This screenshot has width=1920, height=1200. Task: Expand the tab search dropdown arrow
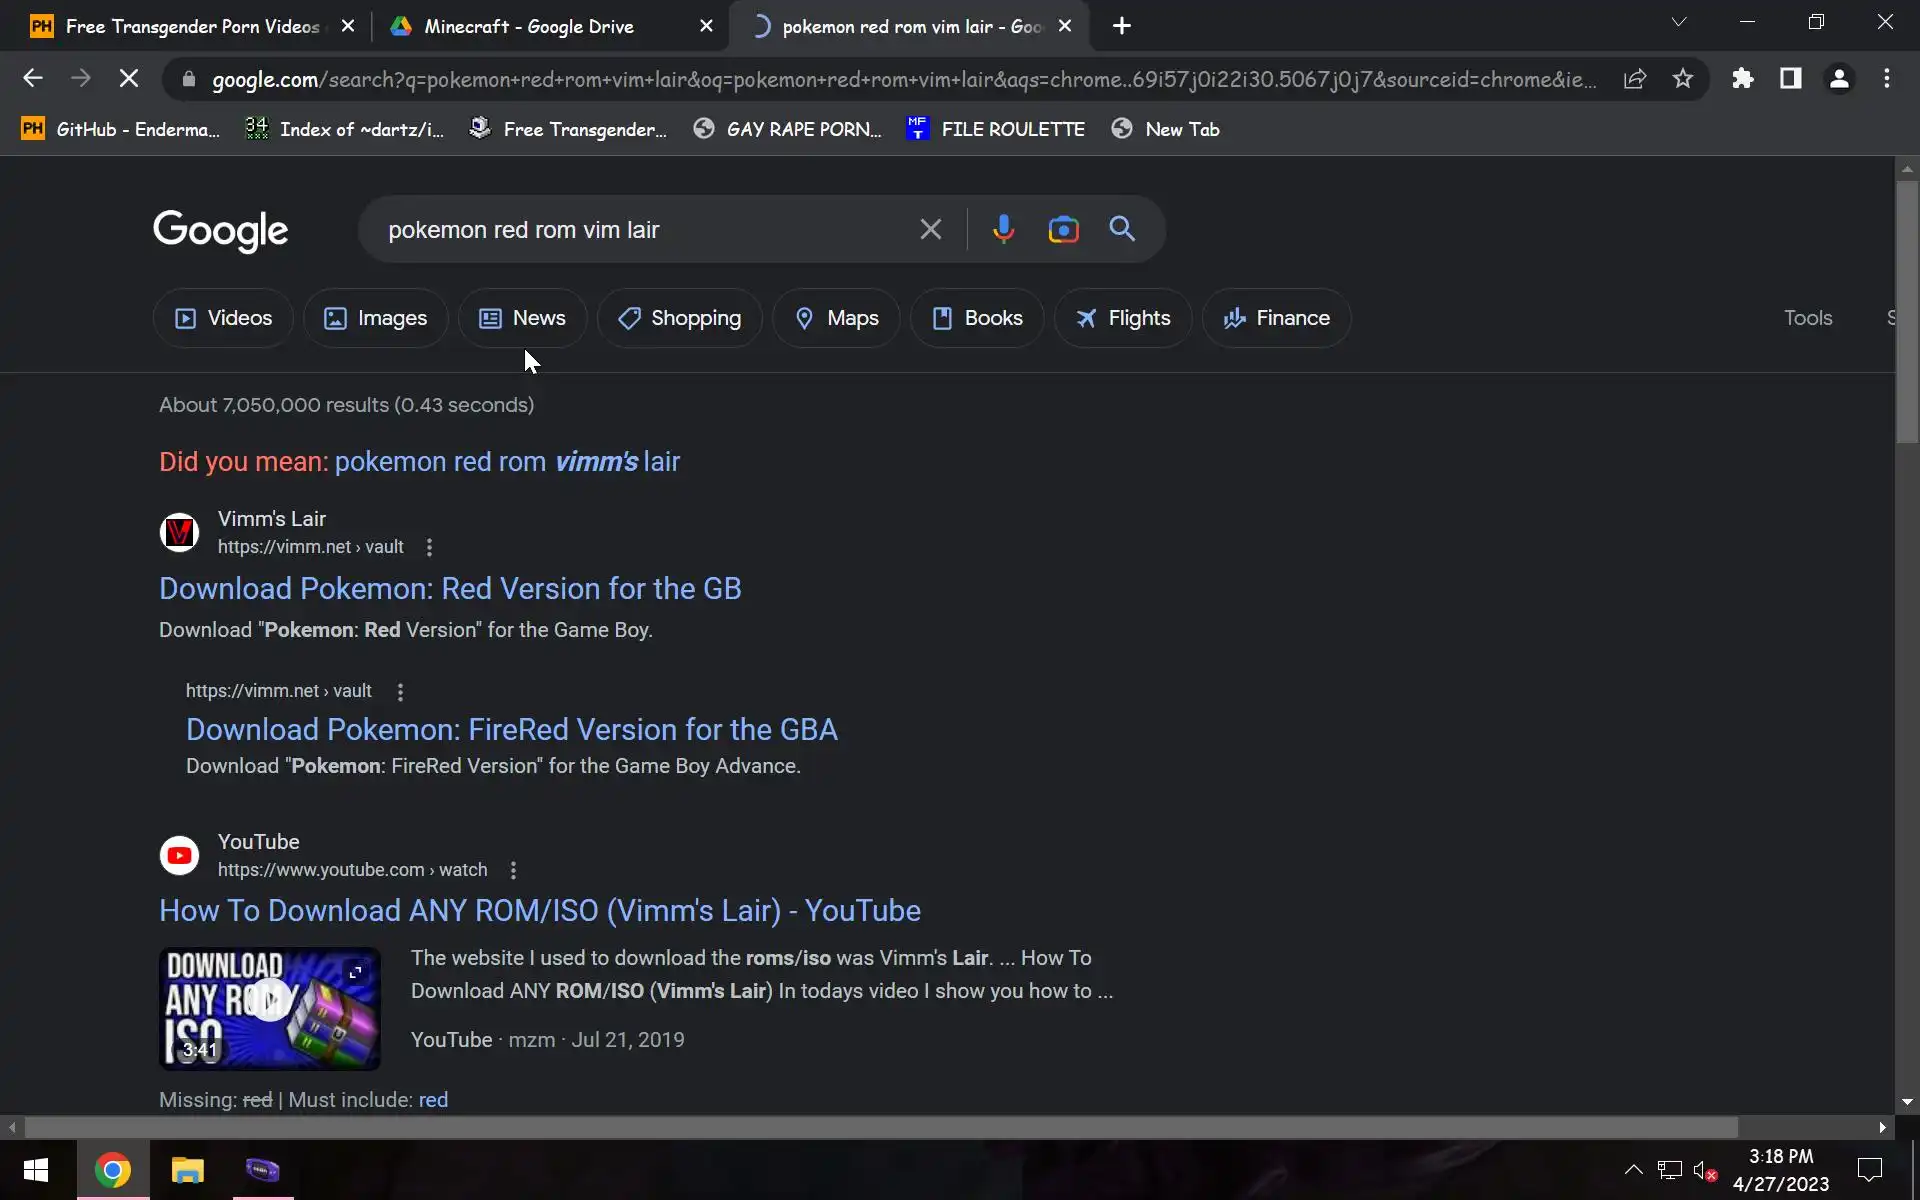pyautogui.click(x=1679, y=23)
